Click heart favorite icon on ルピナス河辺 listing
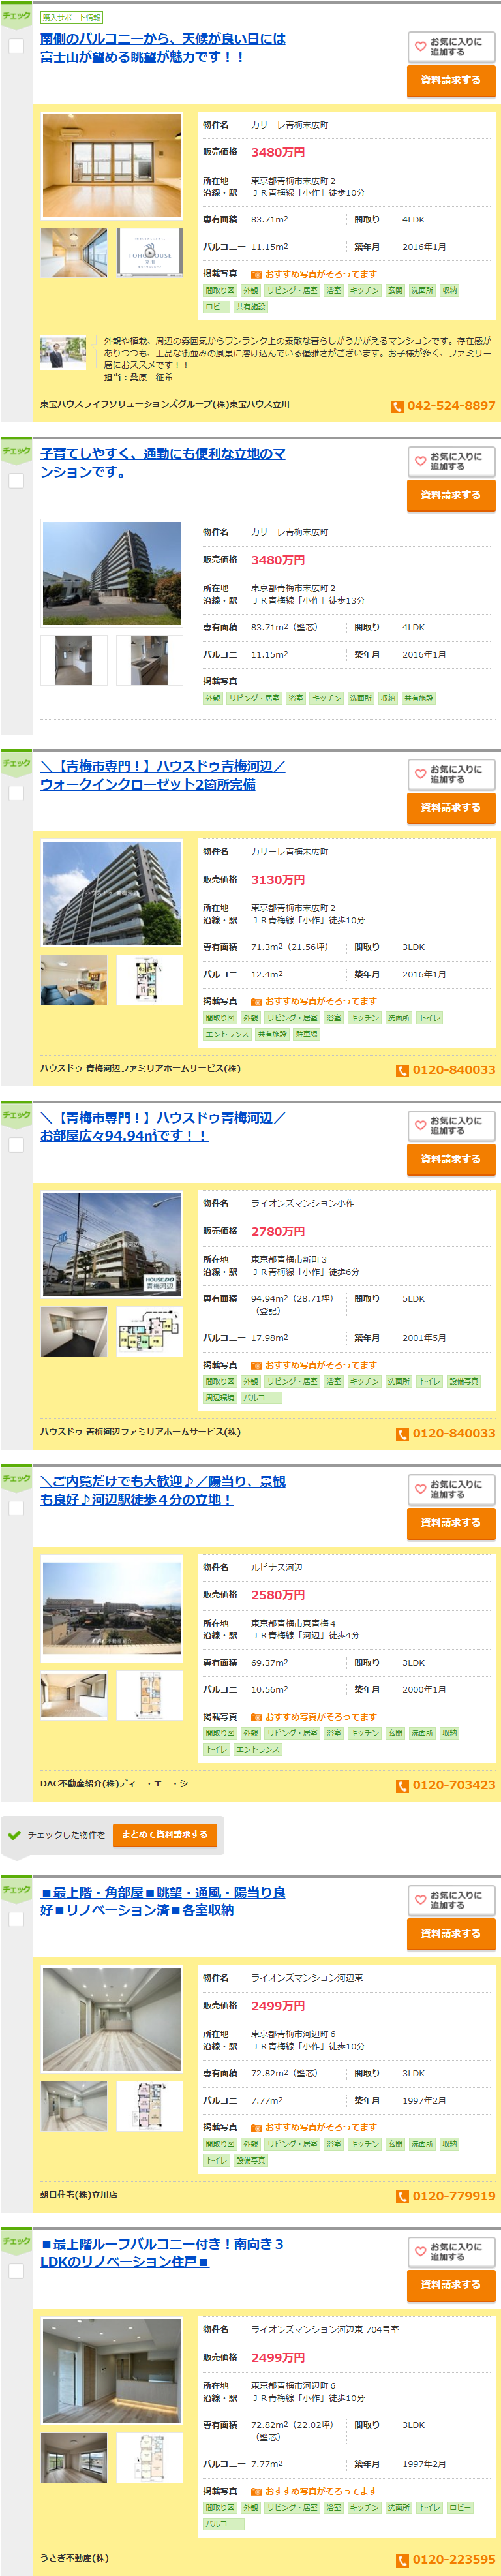The height and width of the screenshot is (2576, 501). pyautogui.click(x=420, y=1489)
